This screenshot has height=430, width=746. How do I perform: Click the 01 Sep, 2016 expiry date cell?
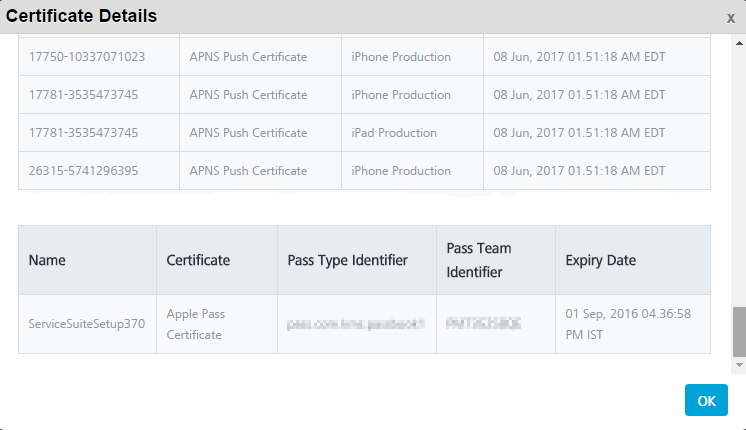click(633, 324)
